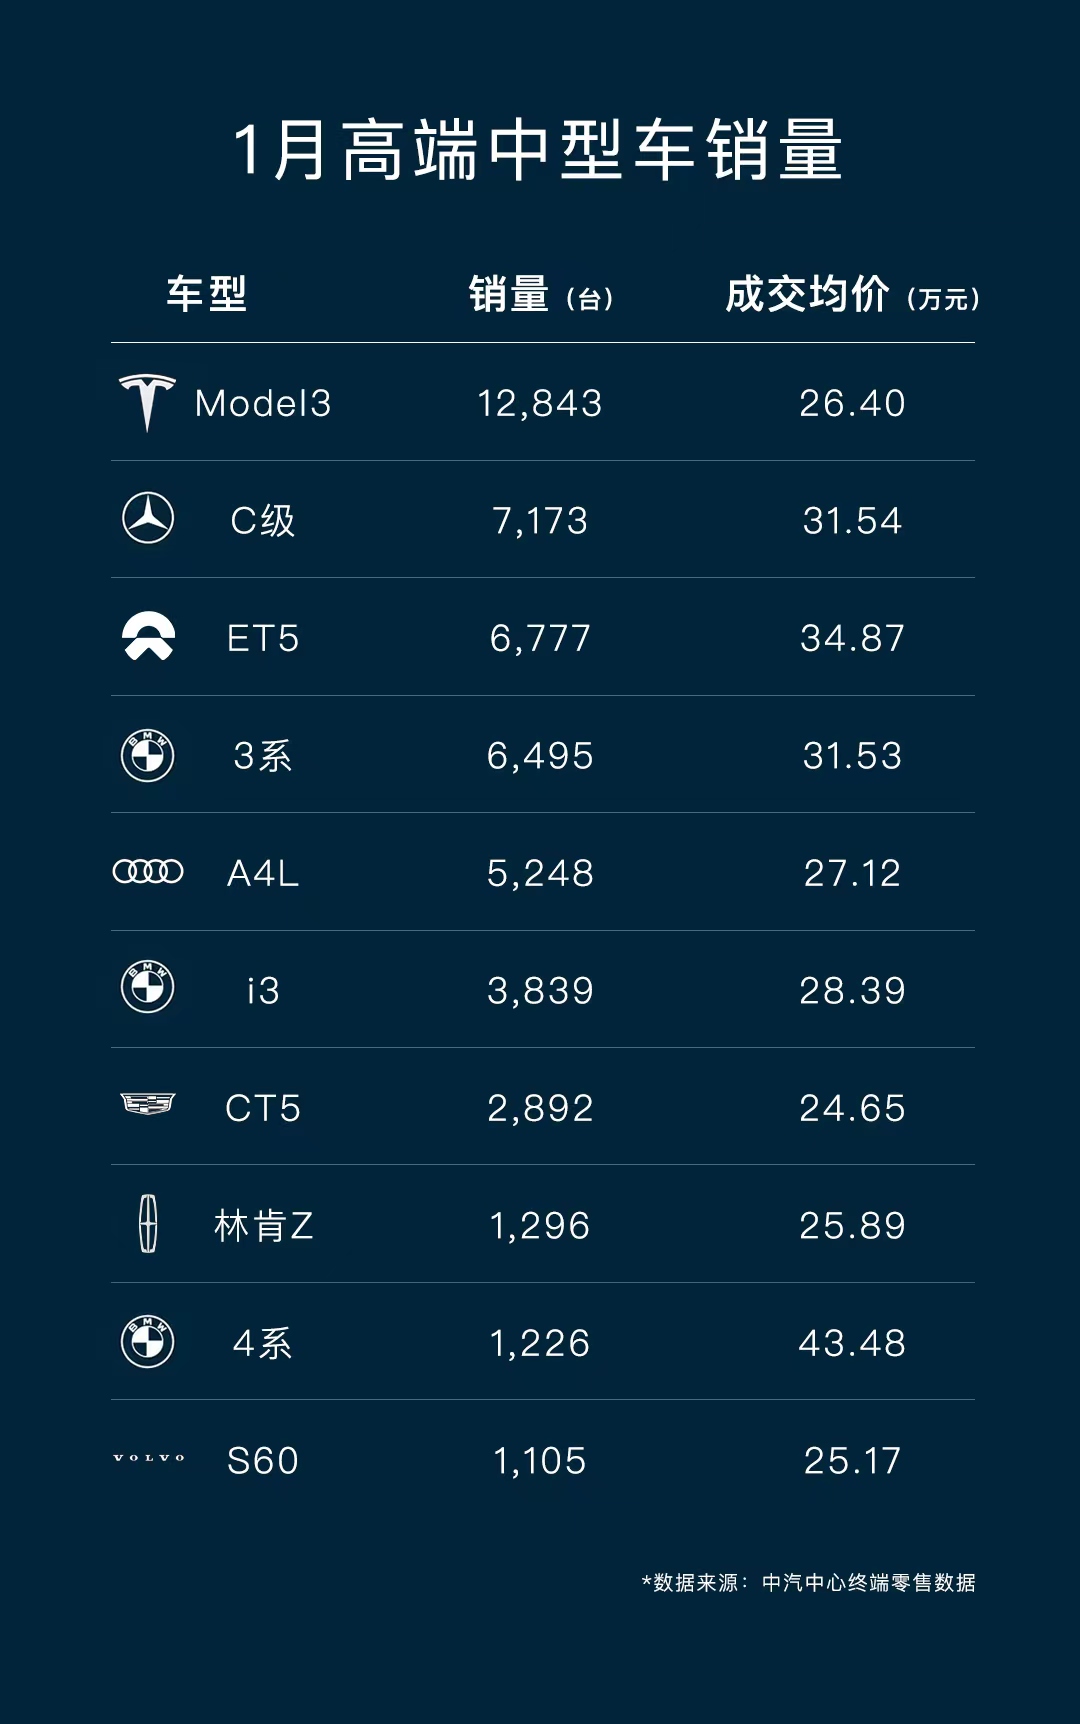Select the Model3 model name
The height and width of the screenshot is (1724, 1080).
click(x=263, y=403)
